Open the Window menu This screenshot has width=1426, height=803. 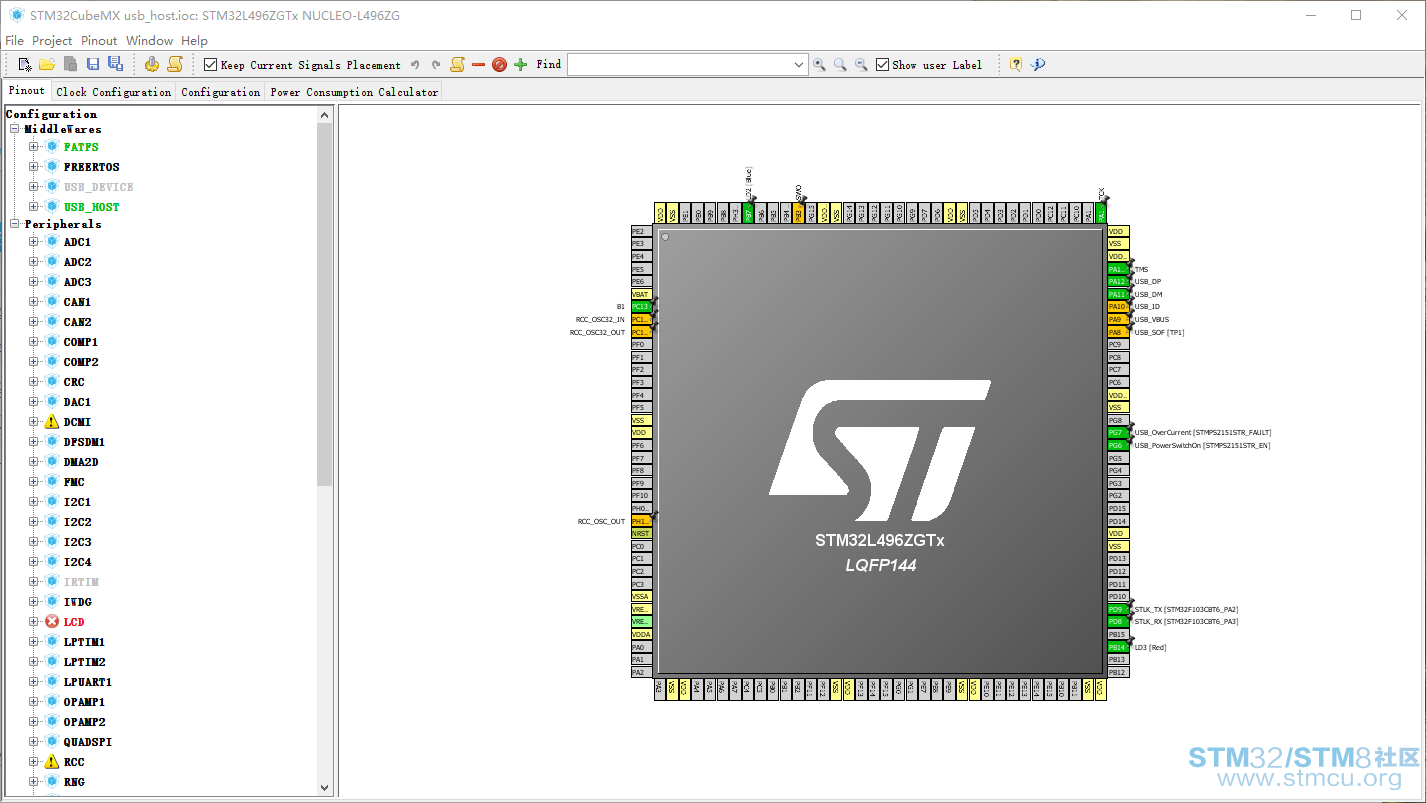[150, 41]
